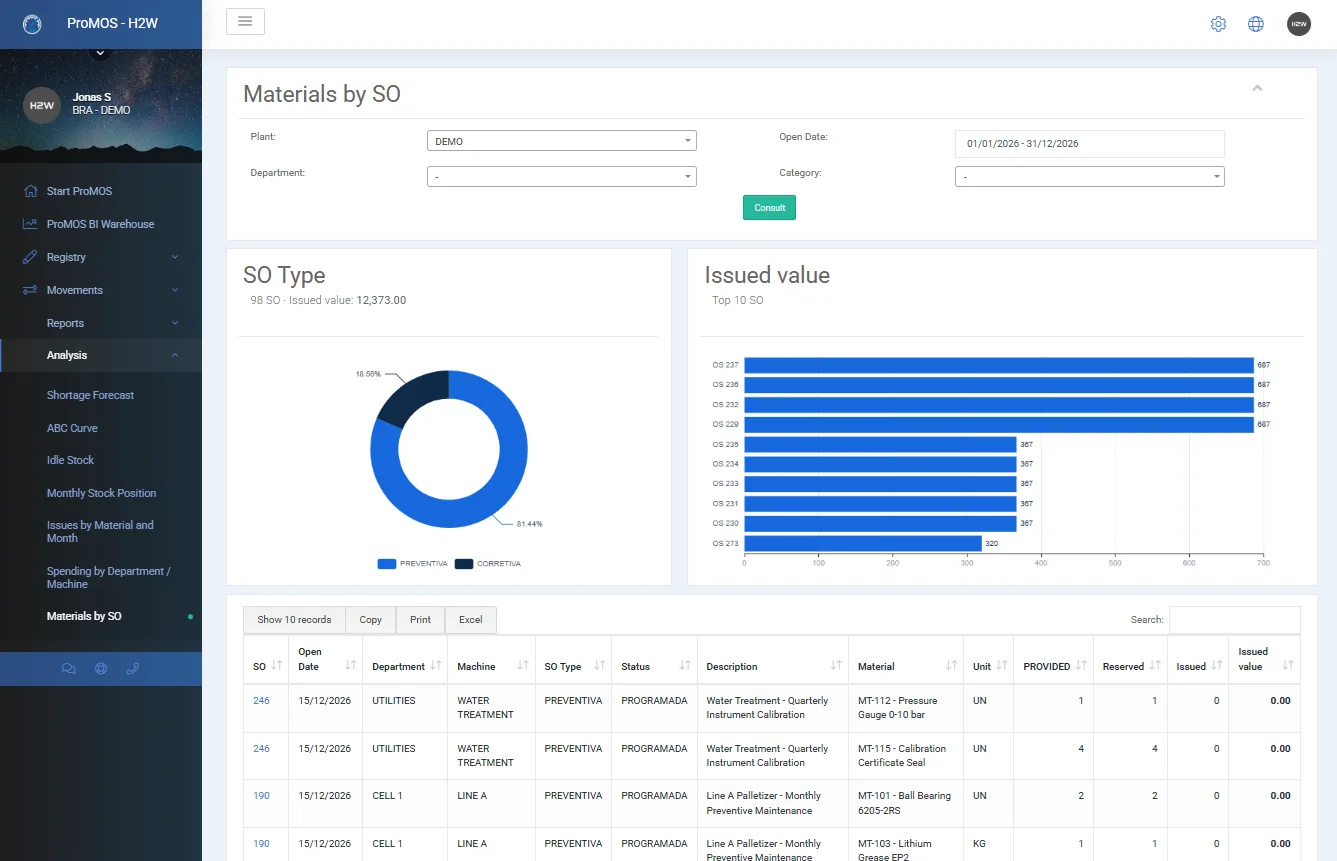Sort the table by Status column
Screen dimensions: 1337x861
pos(655,659)
